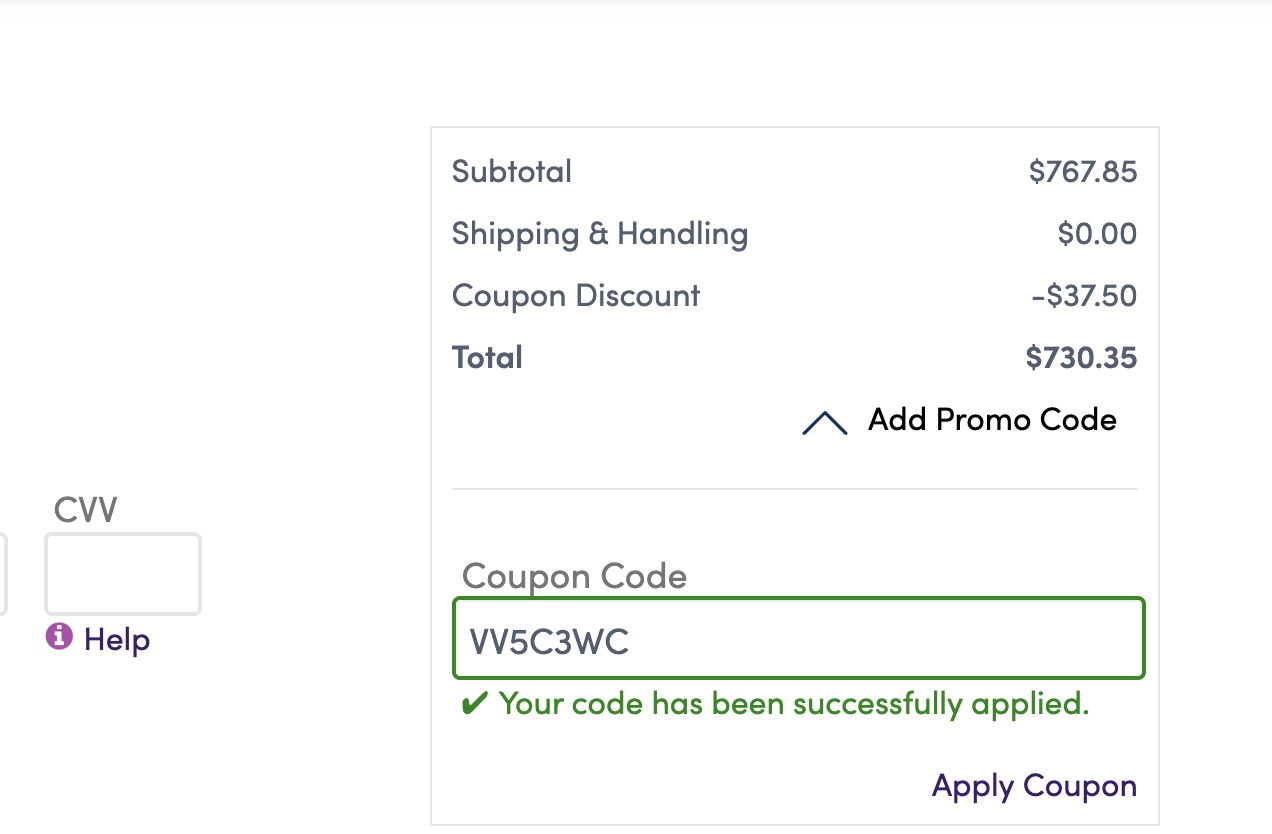Image resolution: width=1272 pixels, height=834 pixels.
Task: Click the Subtotal amount $767.85
Action: click(x=1082, y=172)
